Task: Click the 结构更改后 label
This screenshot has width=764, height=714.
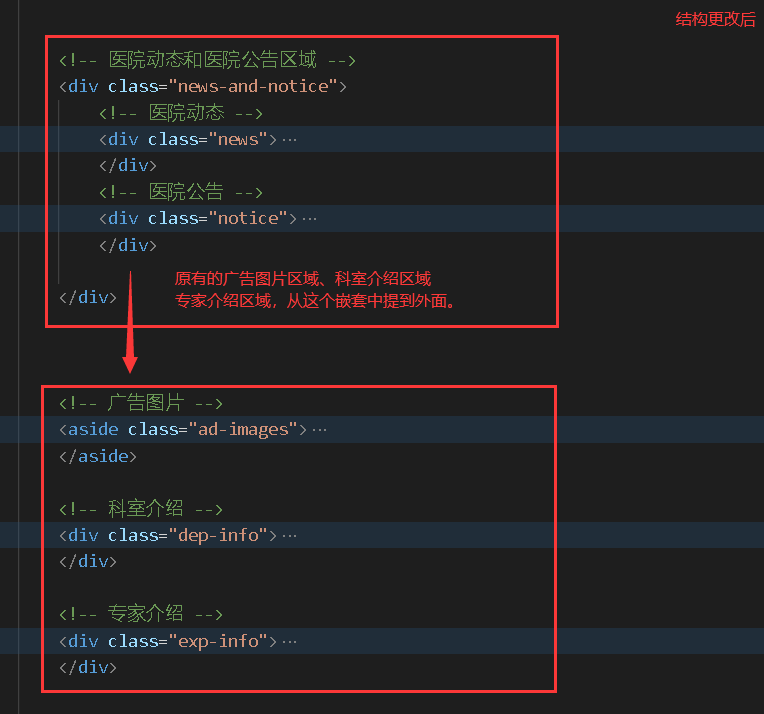Action: point(716,19)
